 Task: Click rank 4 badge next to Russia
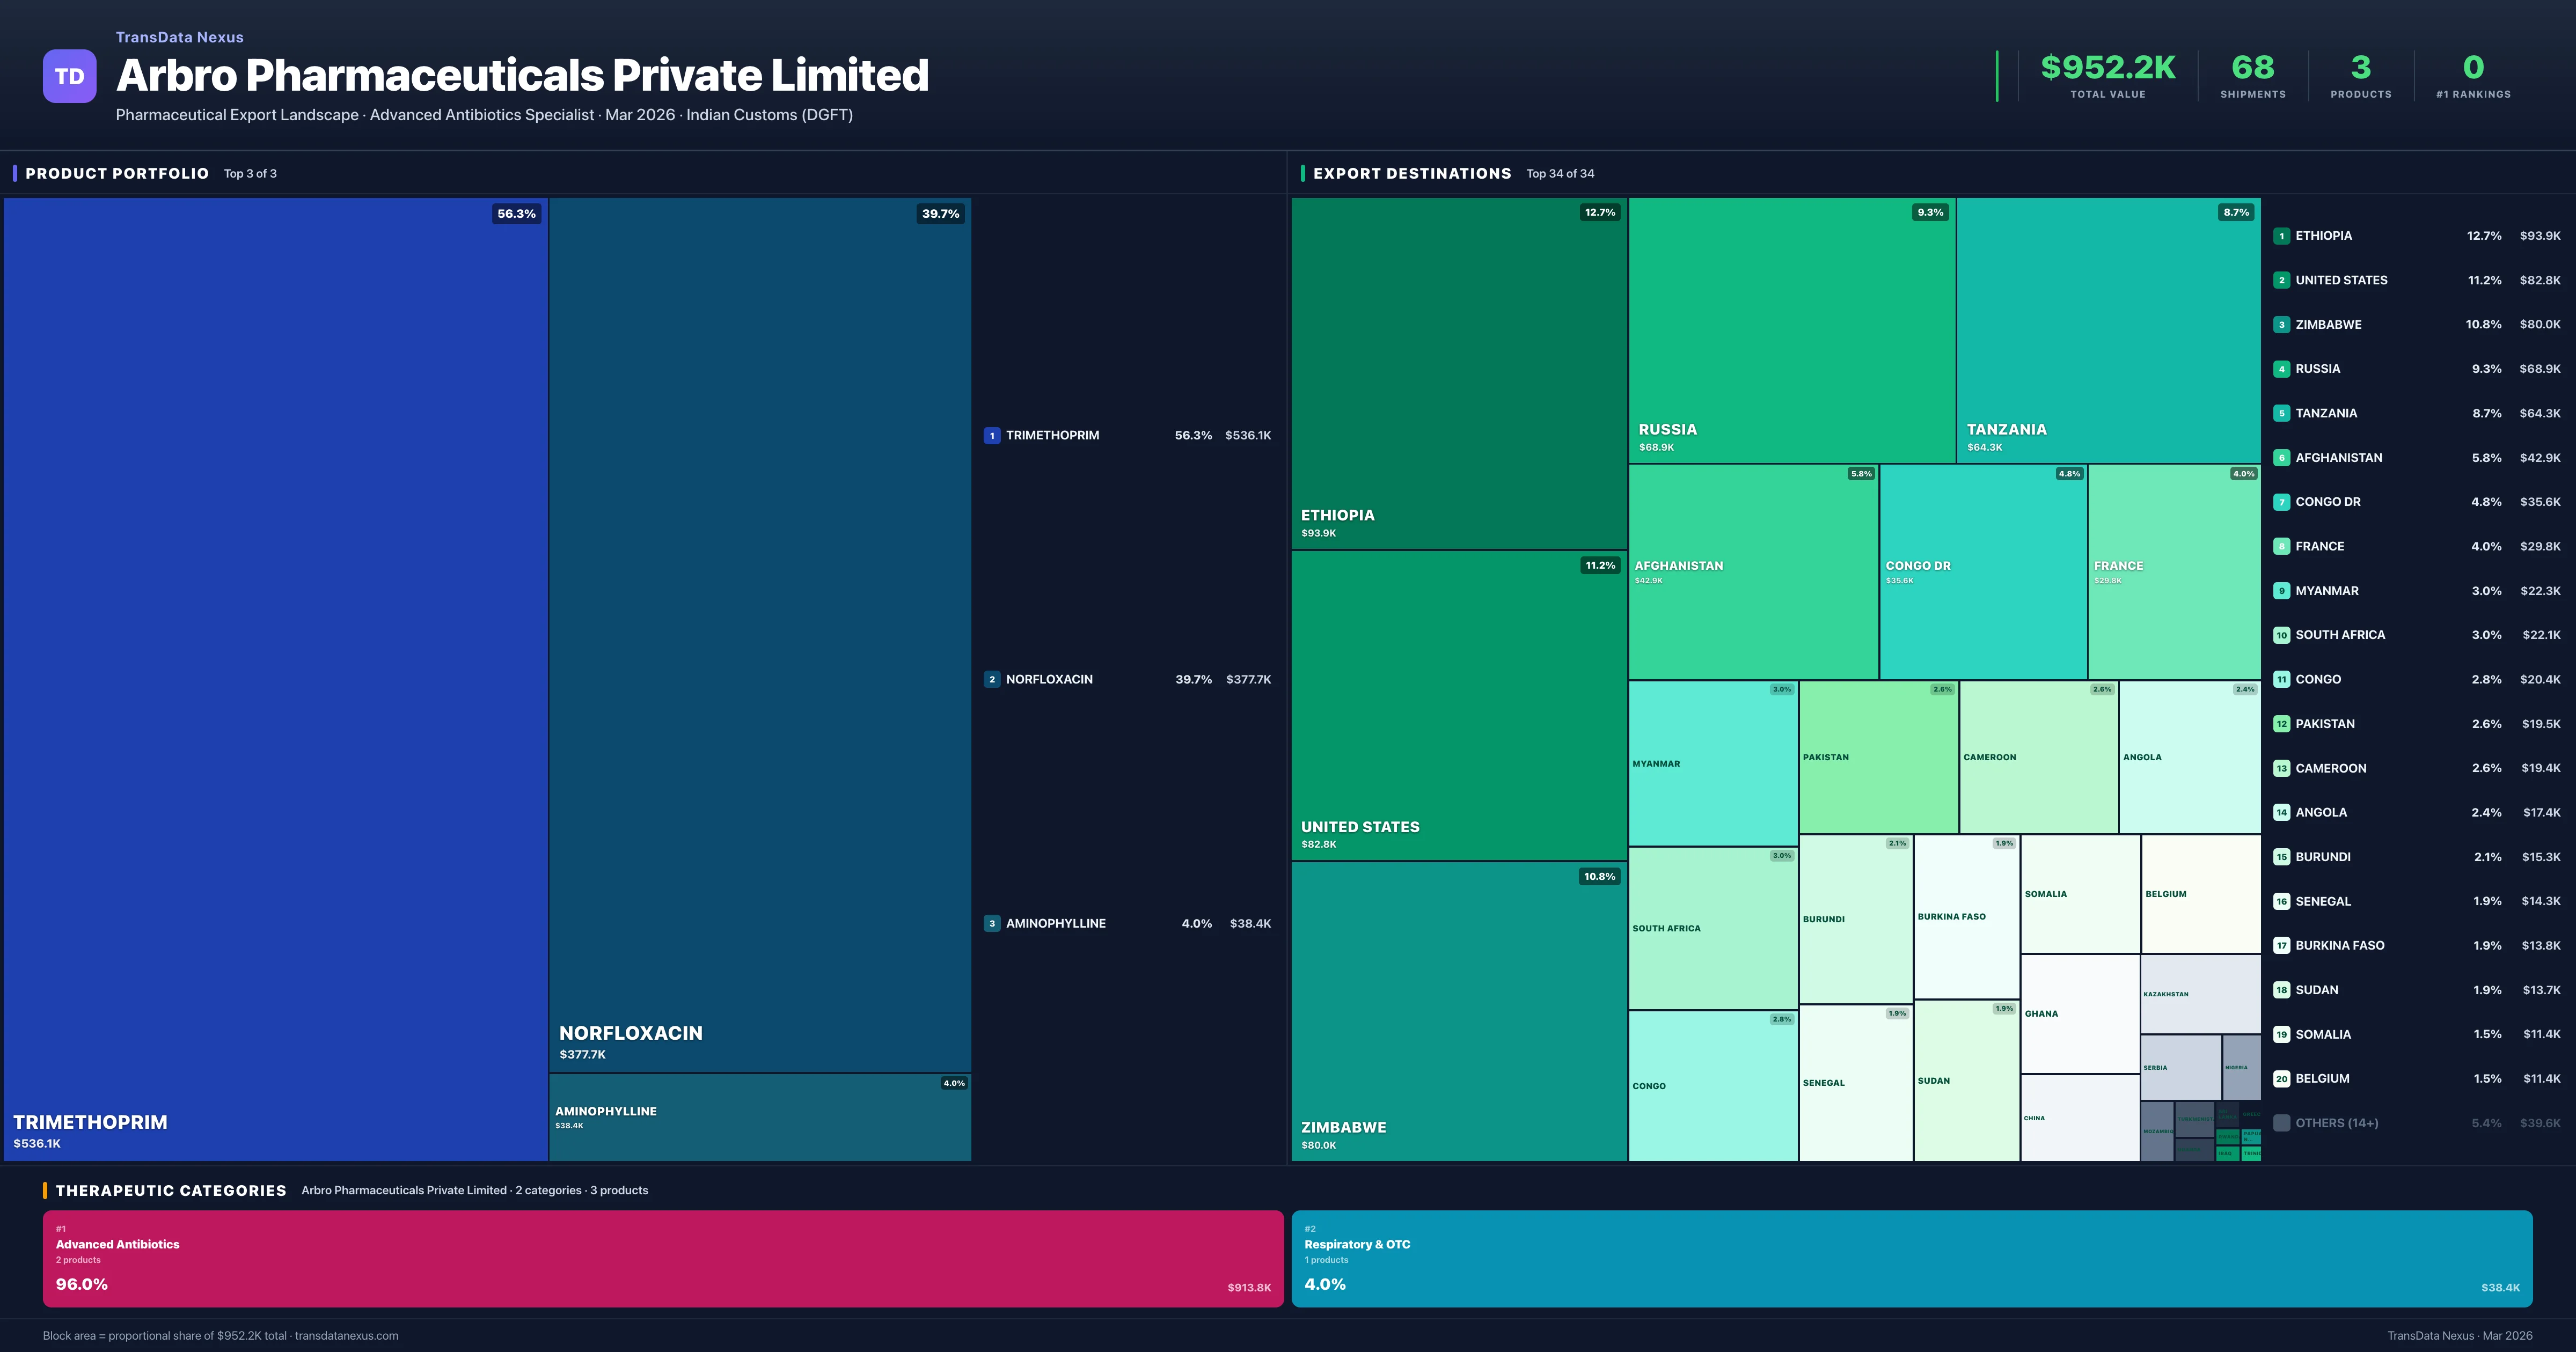(2281, 369)
